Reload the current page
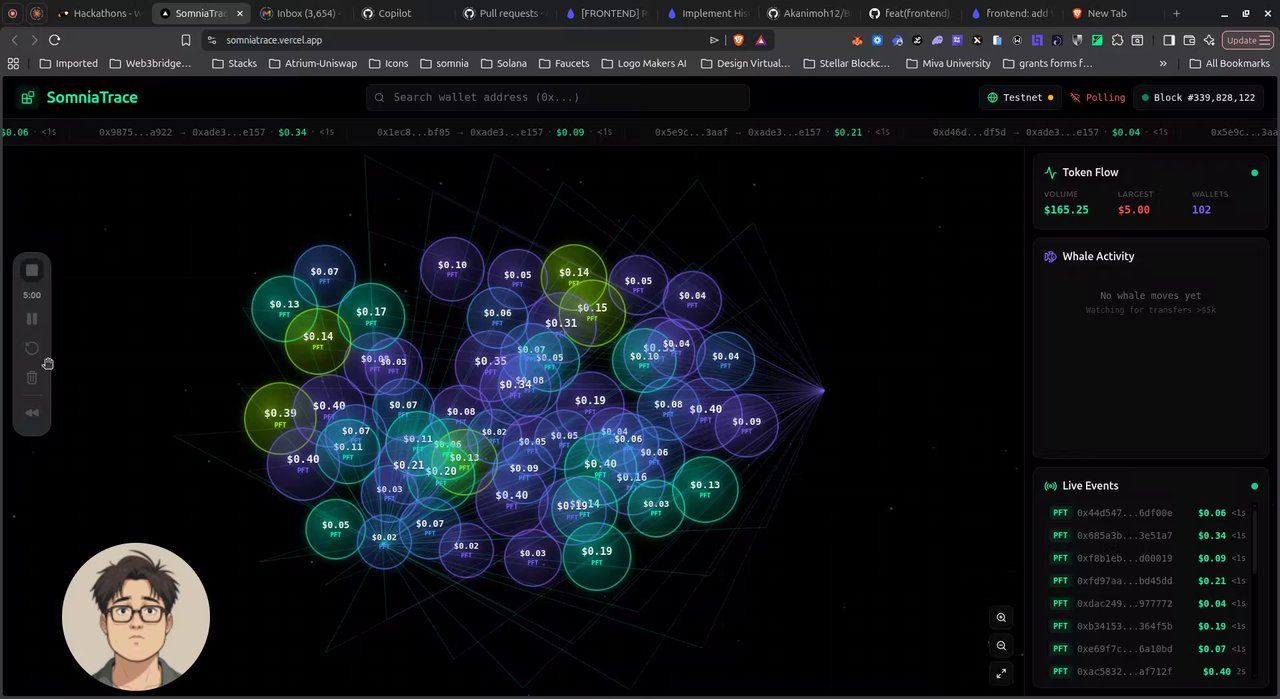Screen dimensions: 1280x699 pos(54,40)
